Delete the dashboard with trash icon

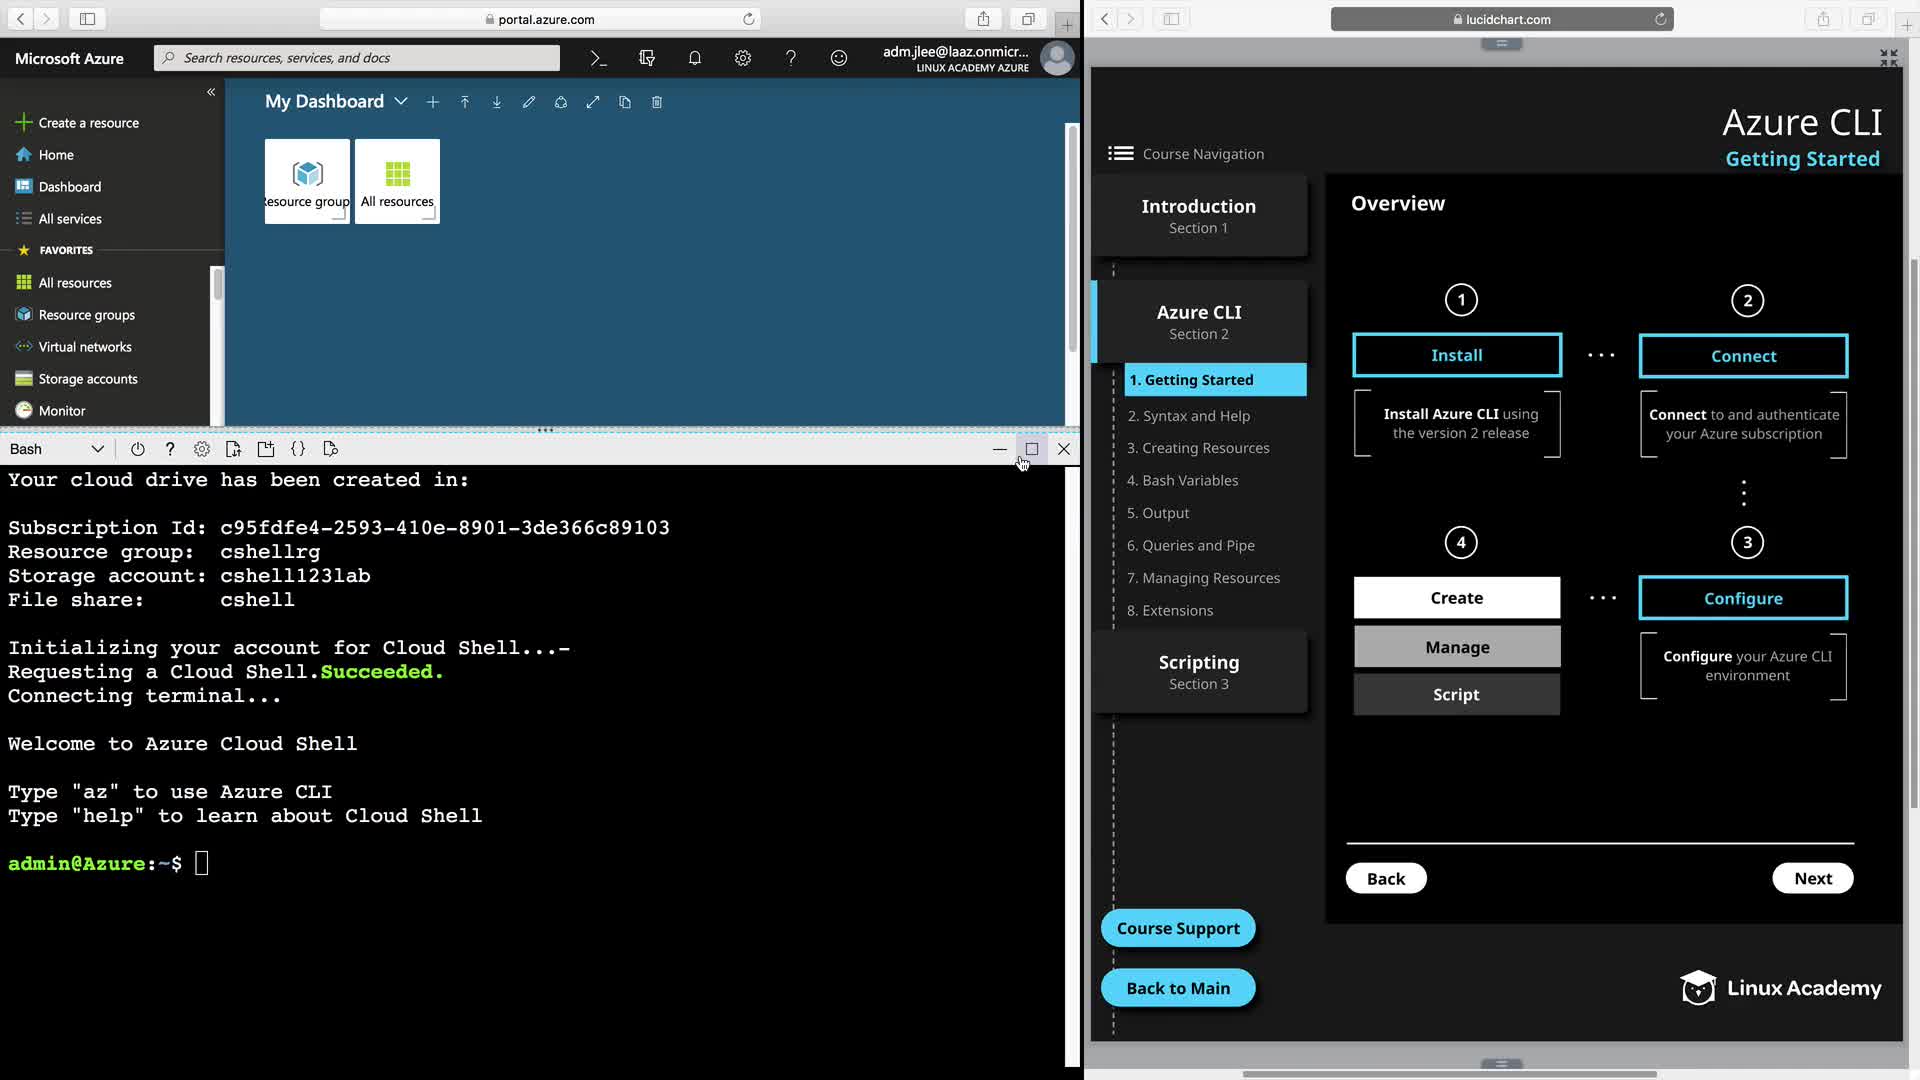point(657,102)
